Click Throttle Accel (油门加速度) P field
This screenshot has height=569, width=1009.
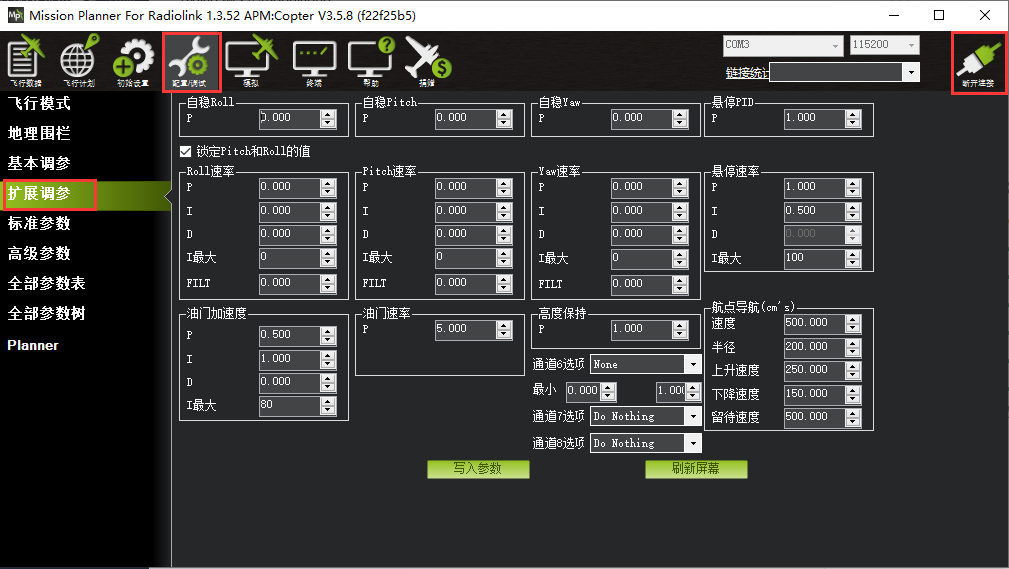point(289,335)
